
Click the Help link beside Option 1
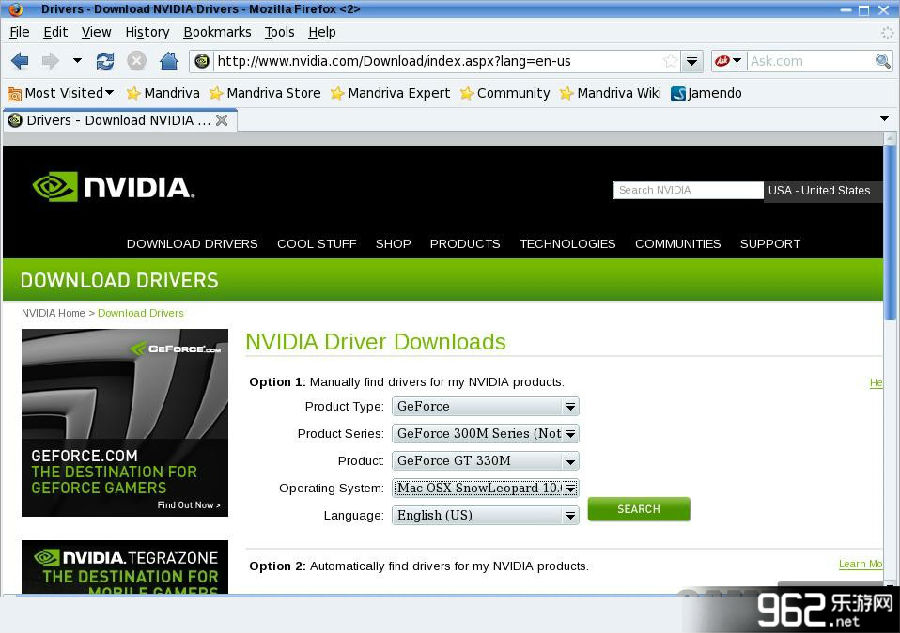[876, 383]
